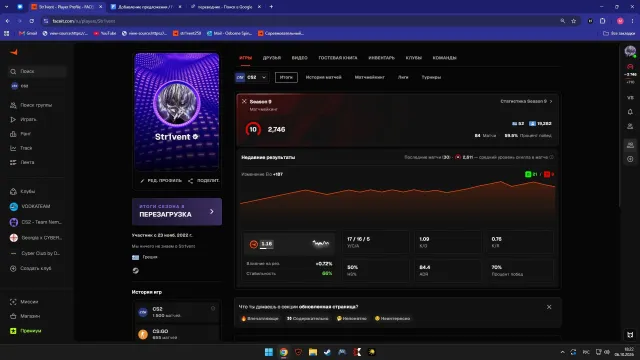
Task: Focus the Поиск search field in the sidebar
Action: 37,71
